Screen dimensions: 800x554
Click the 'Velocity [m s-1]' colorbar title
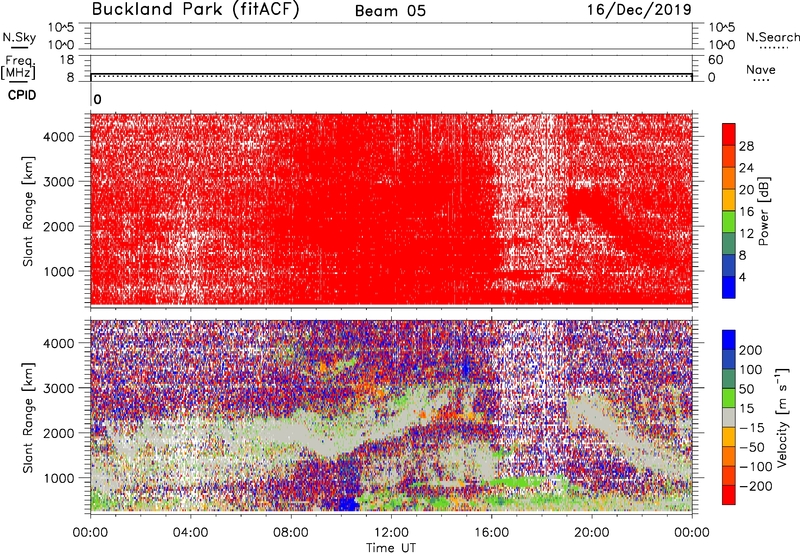782,417
